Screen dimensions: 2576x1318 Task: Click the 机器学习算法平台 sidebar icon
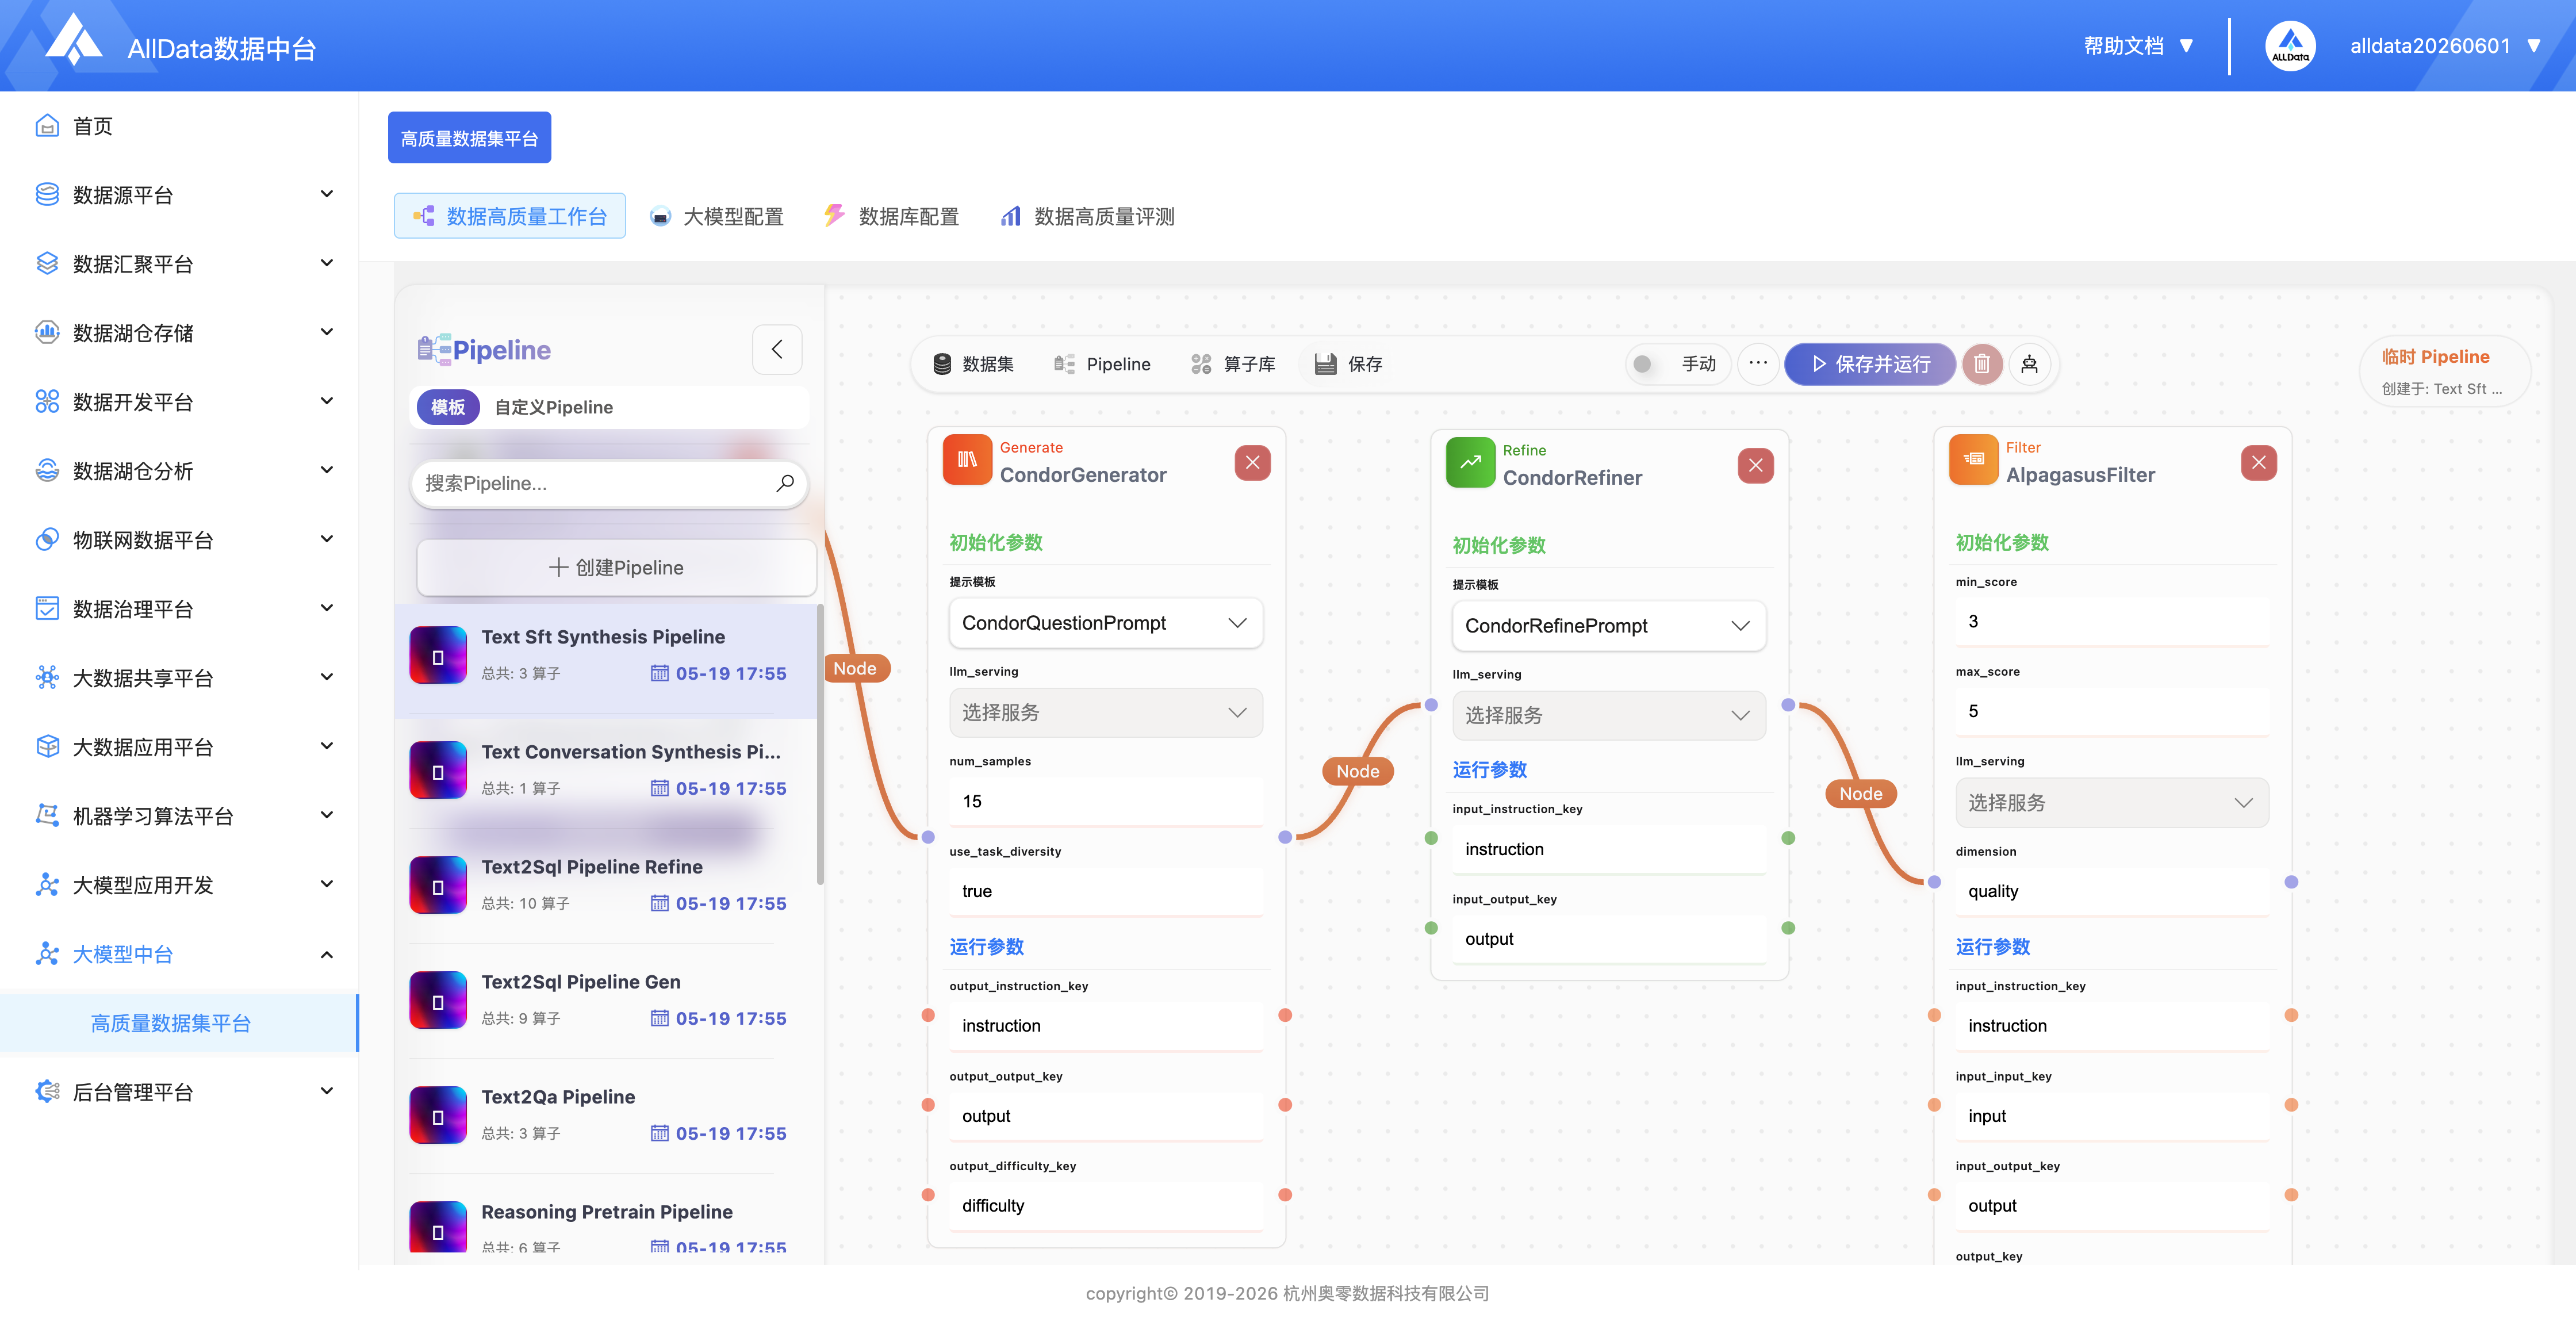[x=47, y=816]
